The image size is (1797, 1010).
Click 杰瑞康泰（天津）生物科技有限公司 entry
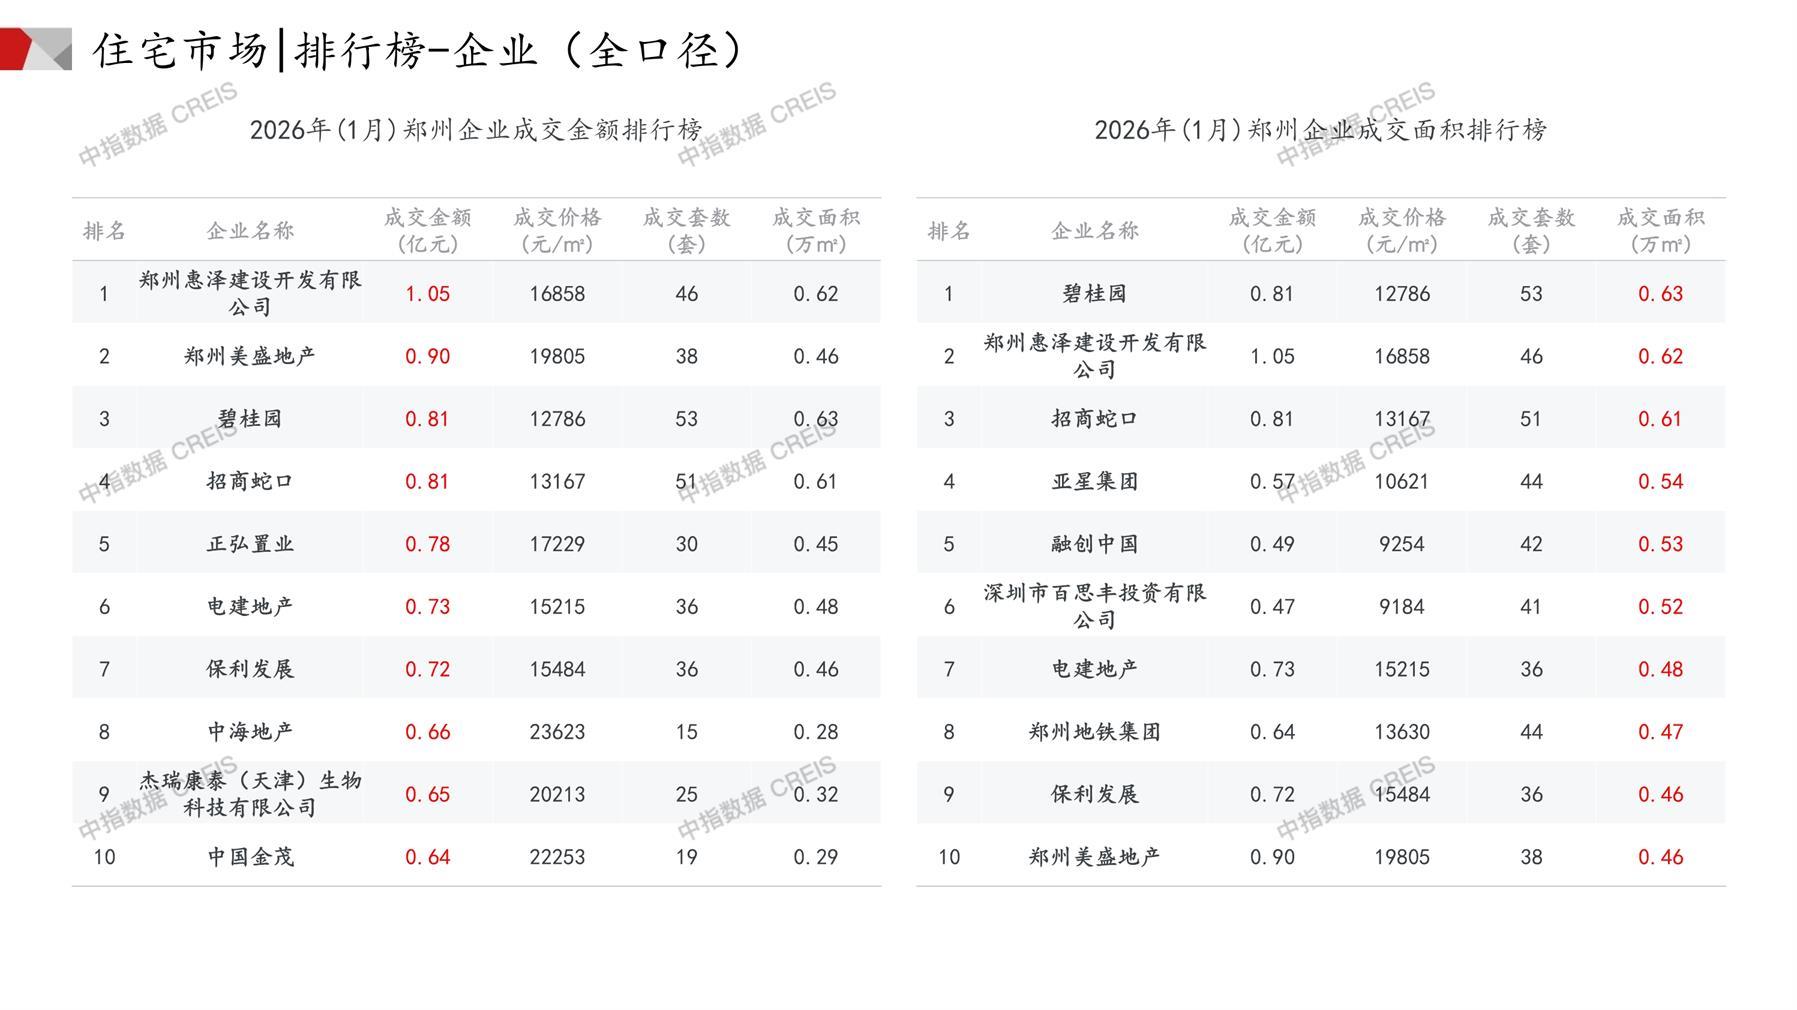tap(250, 794)
